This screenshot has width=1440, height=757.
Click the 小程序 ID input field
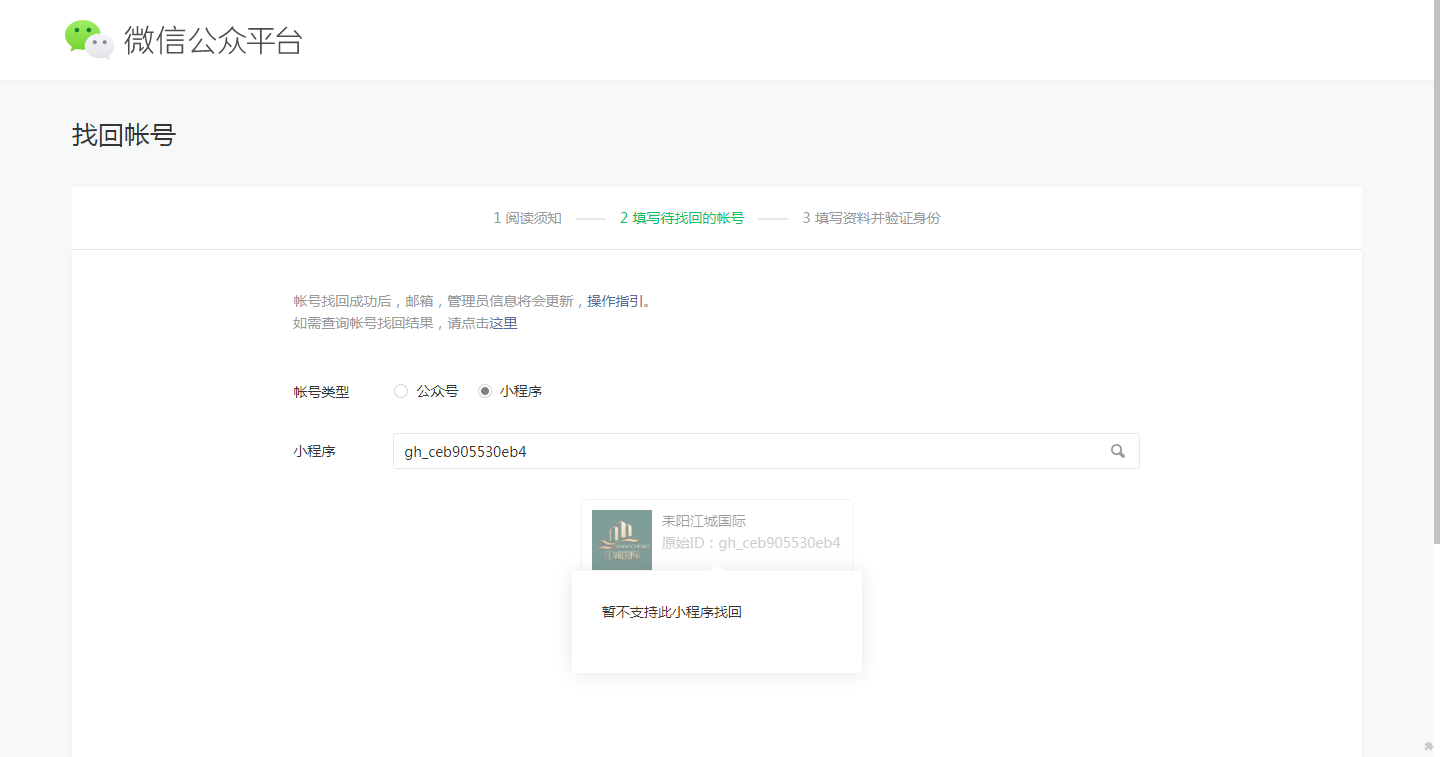(x=766, y=451)
